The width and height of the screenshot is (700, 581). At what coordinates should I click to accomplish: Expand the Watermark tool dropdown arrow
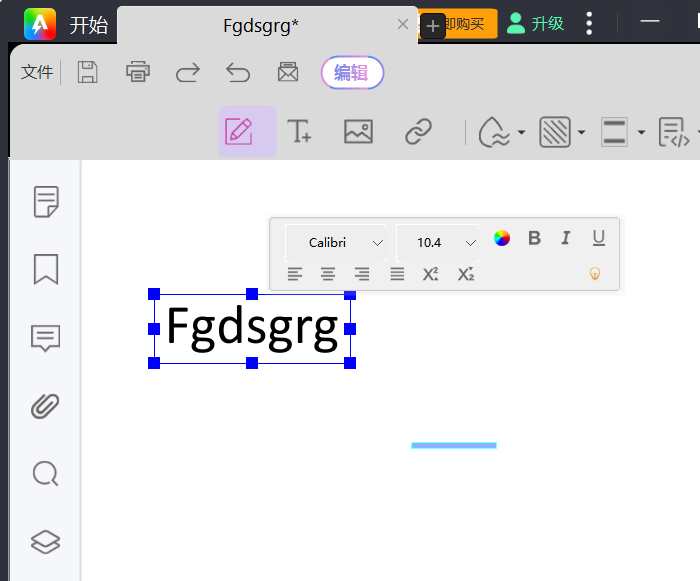tap(521, 133)
